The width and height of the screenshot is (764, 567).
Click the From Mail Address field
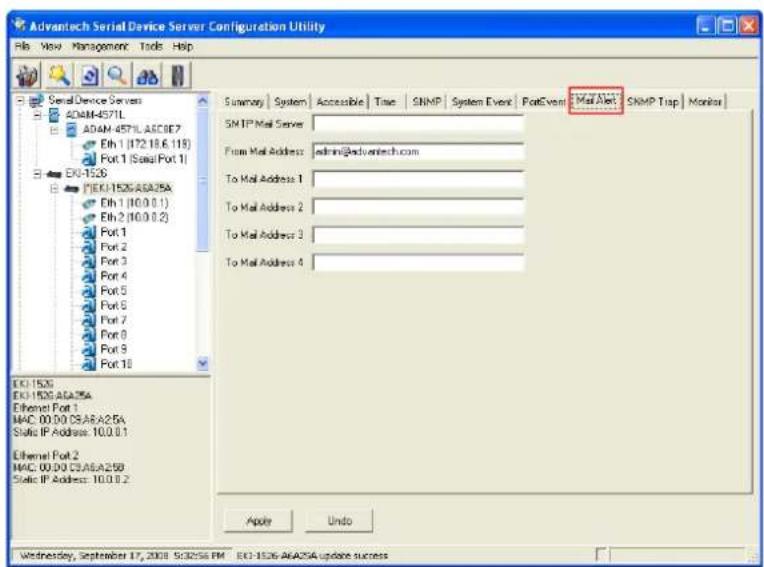pos(418,151)
